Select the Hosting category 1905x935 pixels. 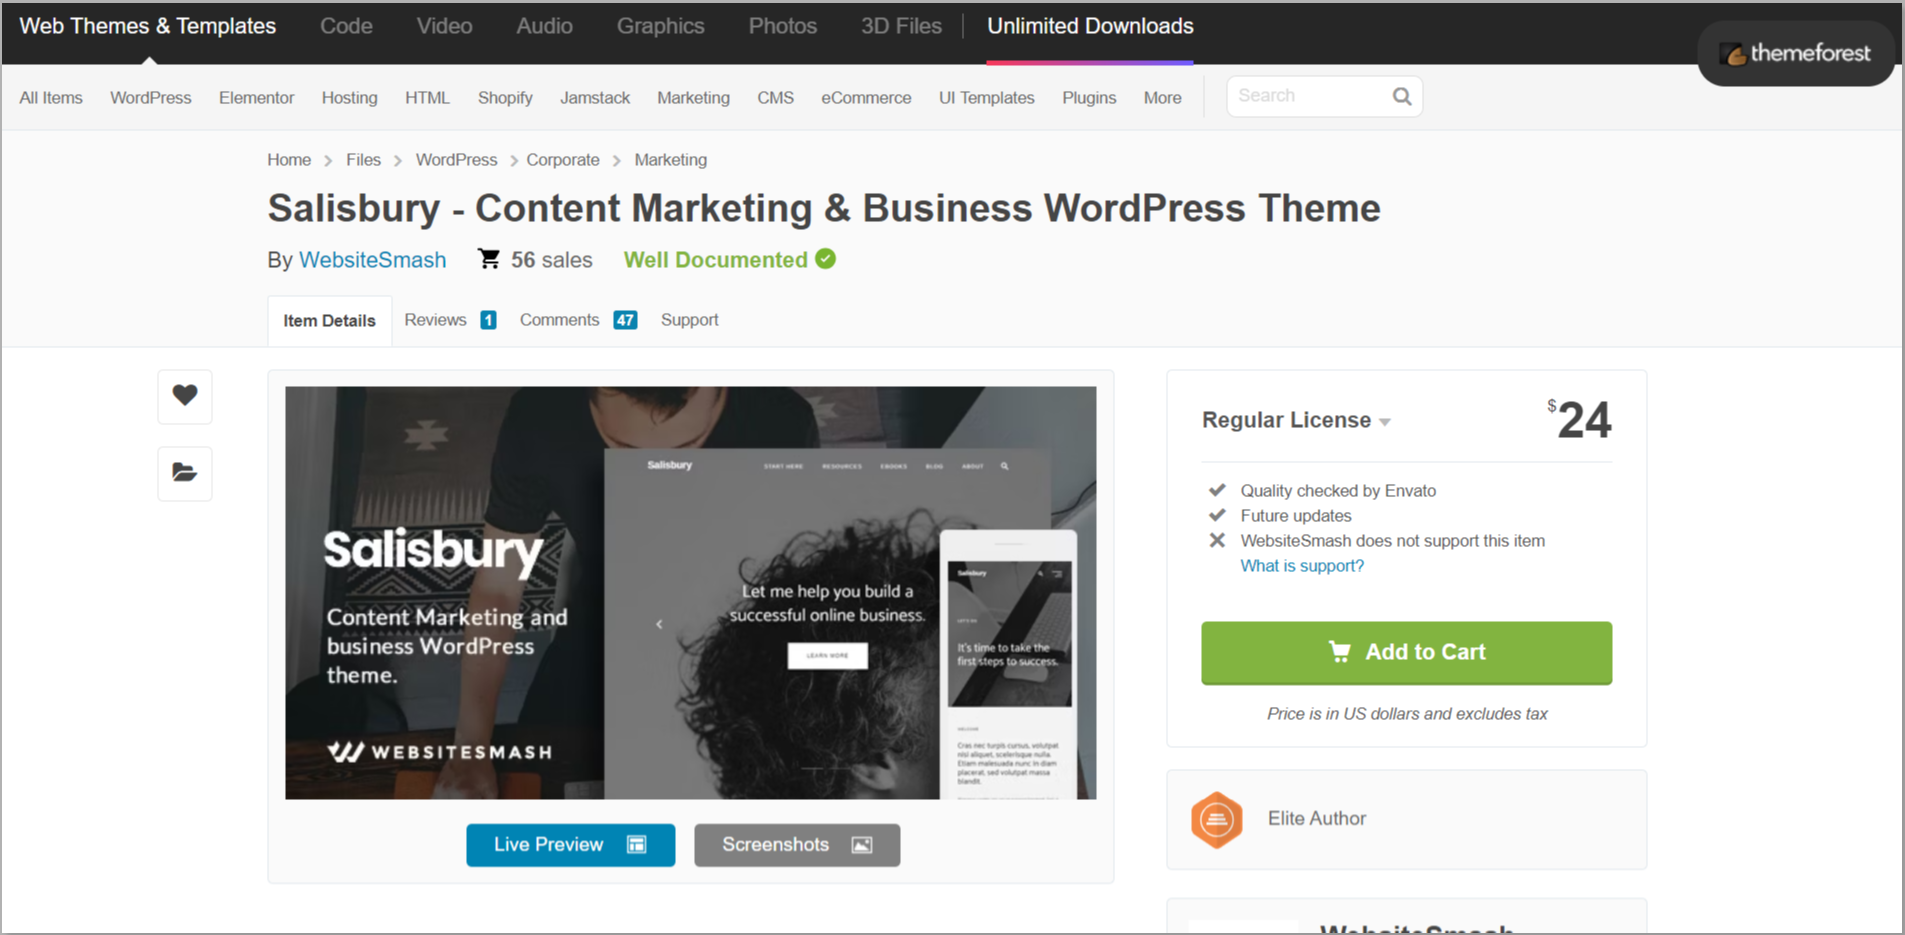(x=349, y=98)
